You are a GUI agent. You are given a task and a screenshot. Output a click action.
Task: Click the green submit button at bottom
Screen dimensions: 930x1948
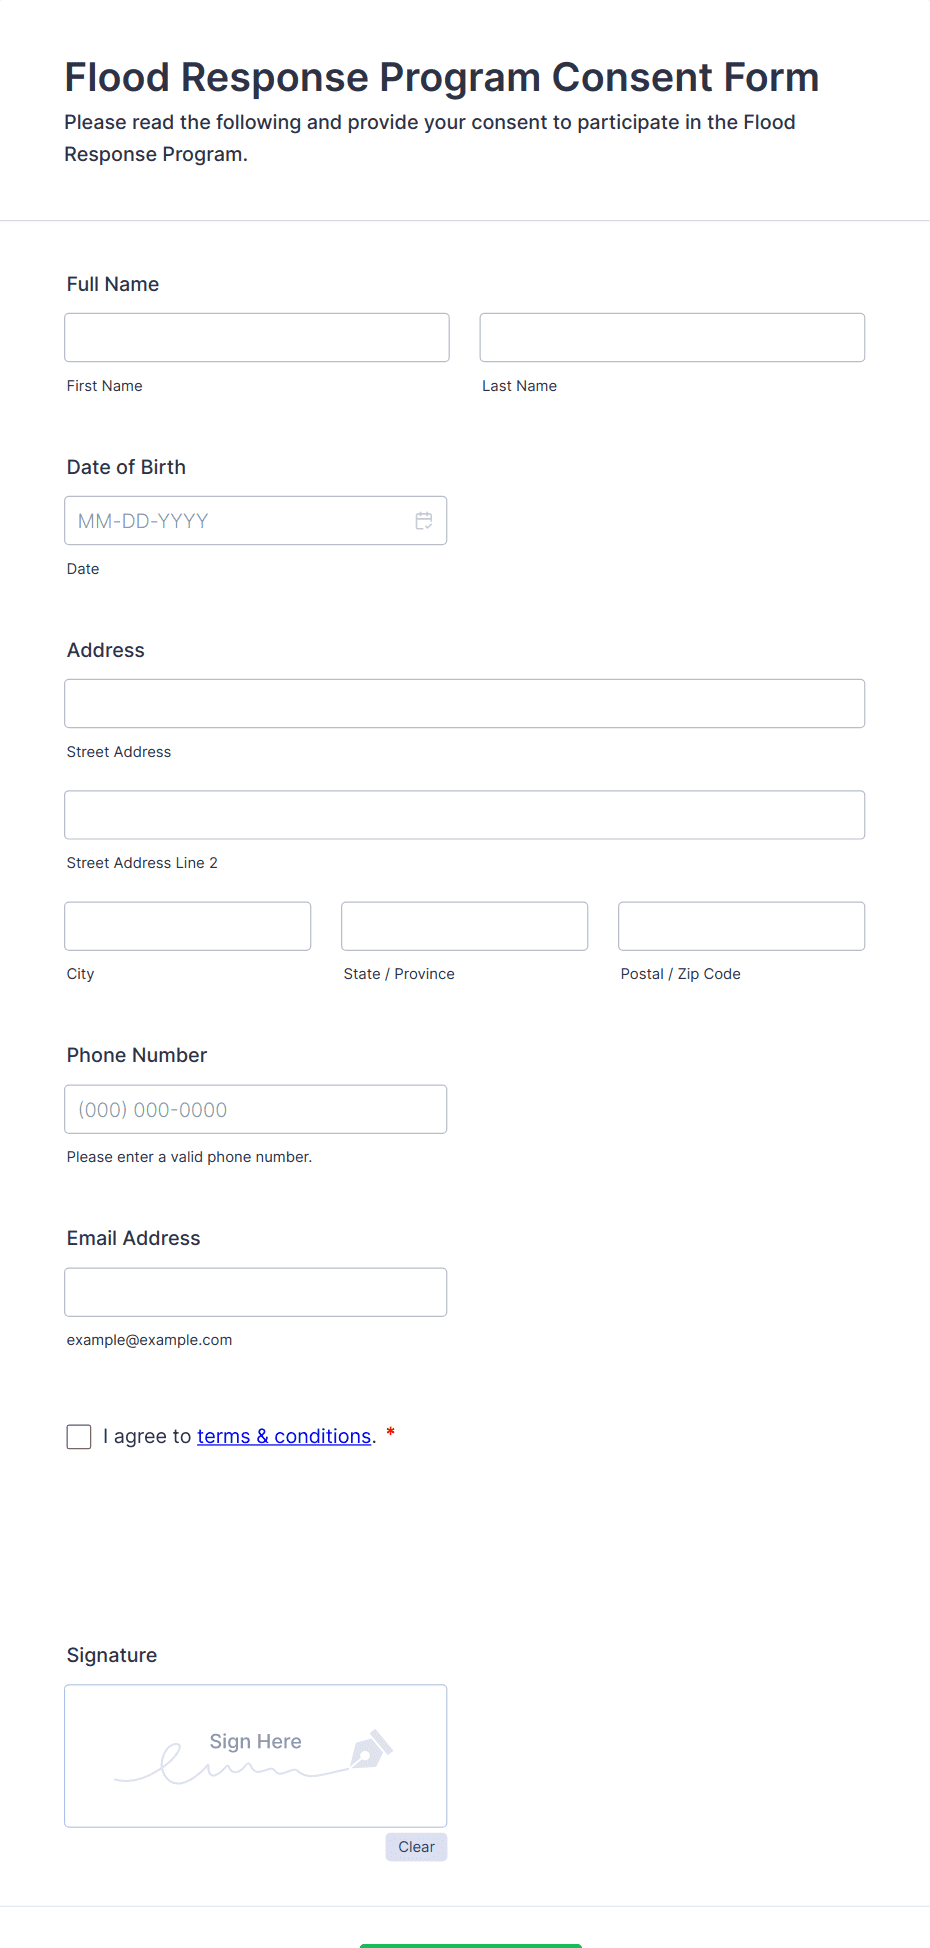click(470, 1945)
